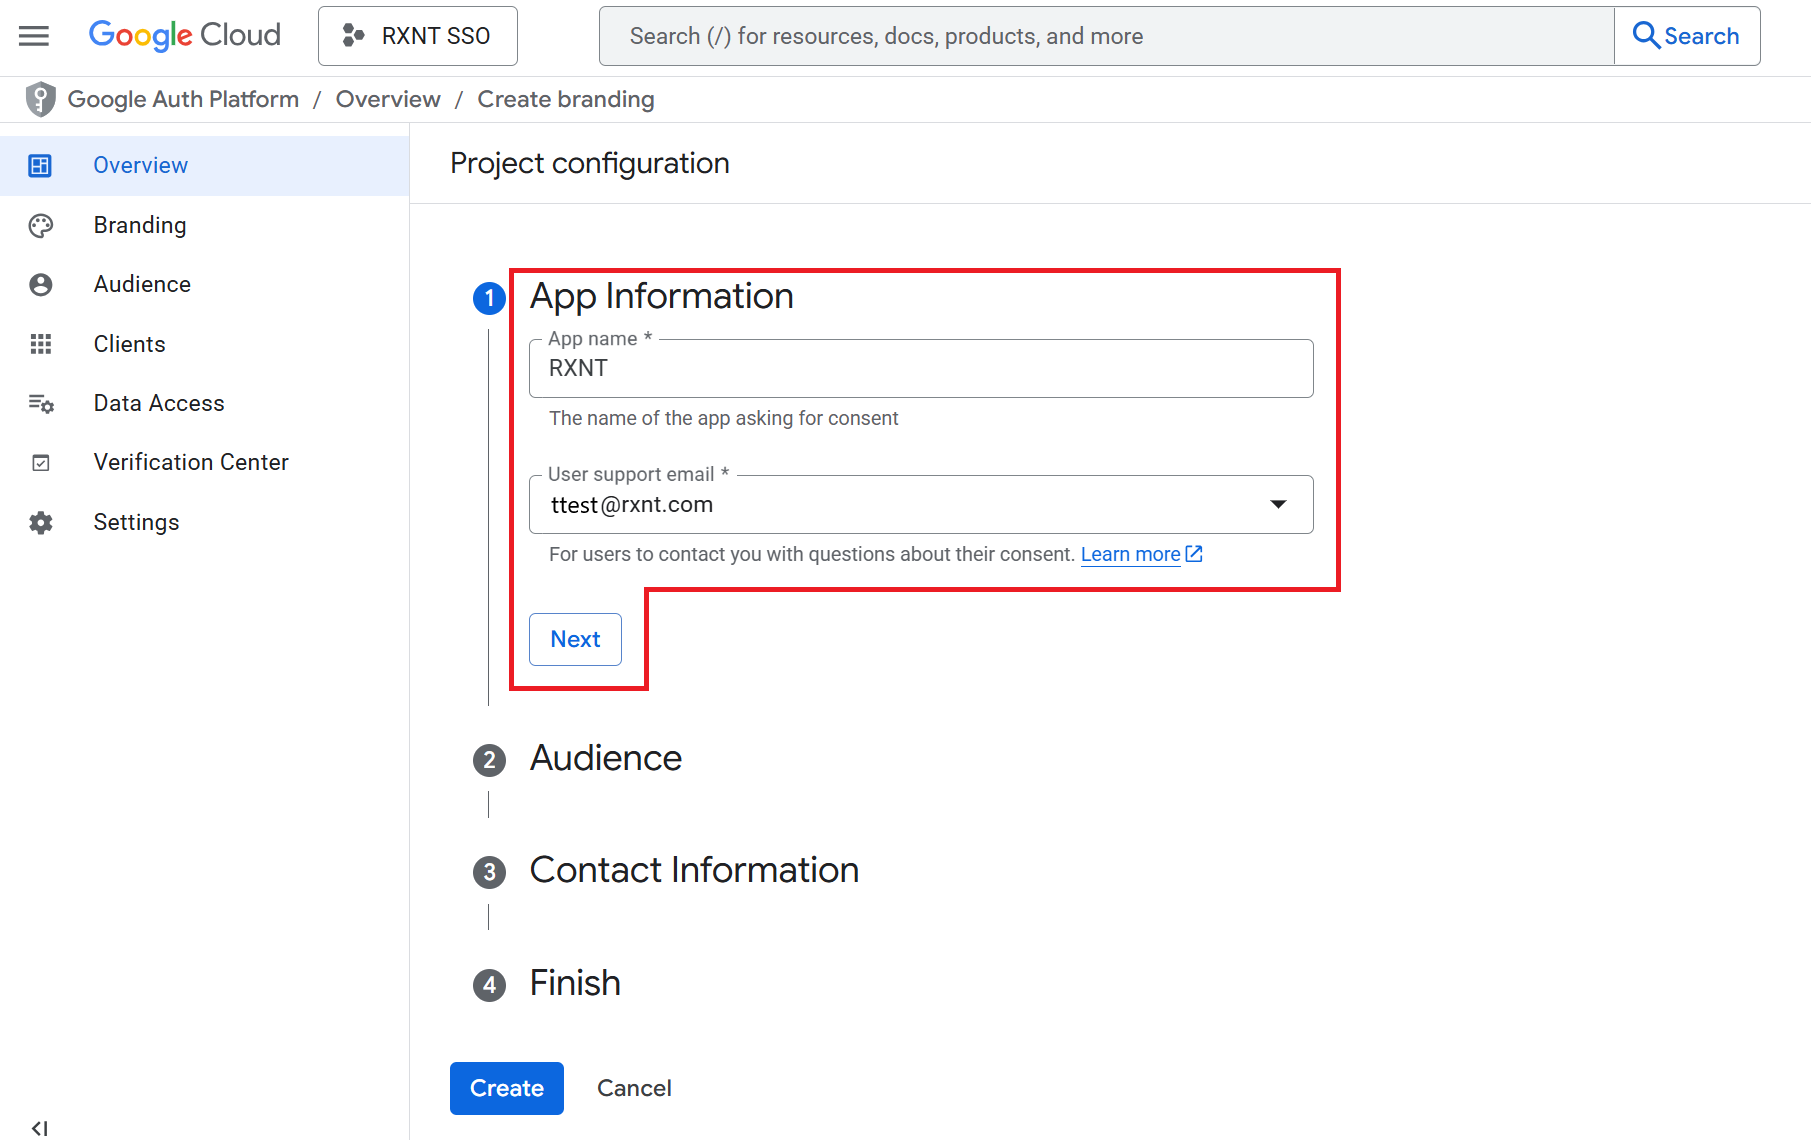
Task: Open the Clients grid icon
Action: coord(40,344)
